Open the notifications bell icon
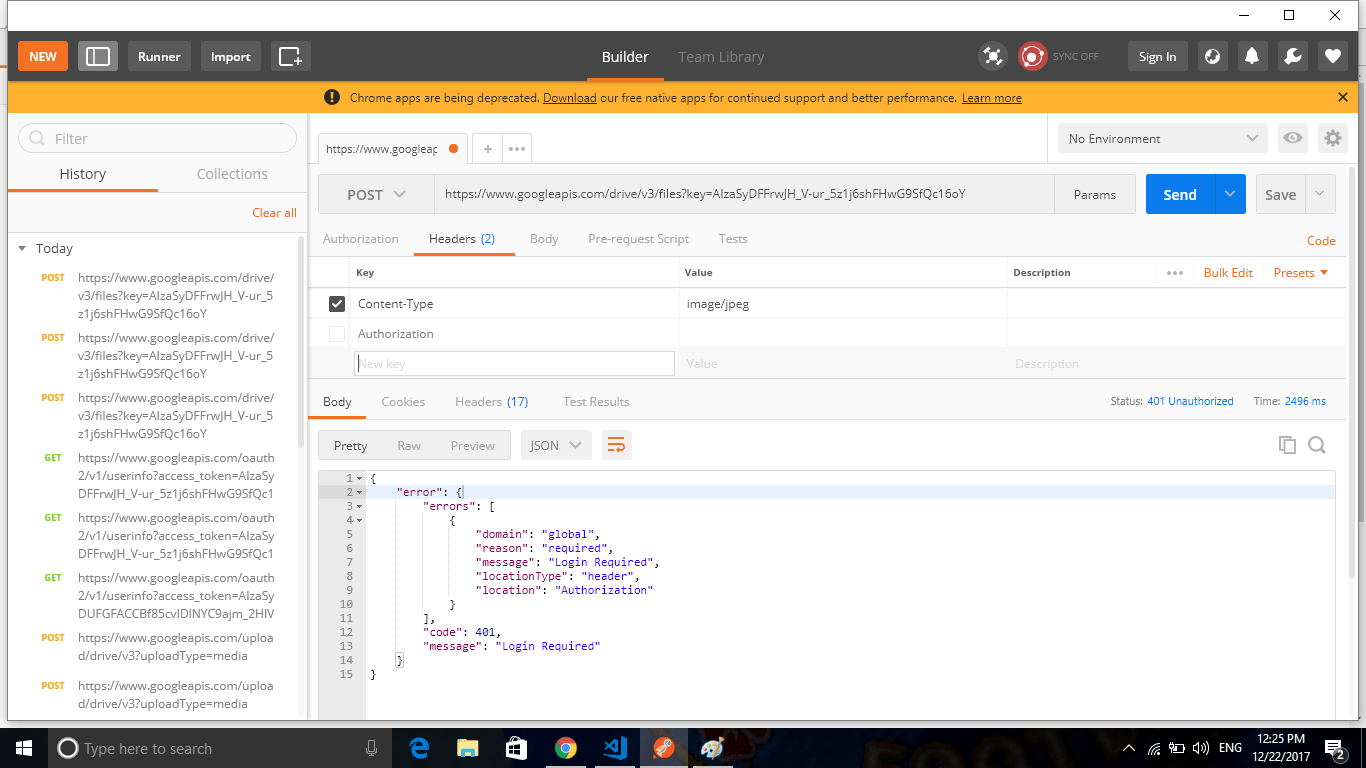The width and height of the screenshot is (1366, 768). [x=1251, y=56]
